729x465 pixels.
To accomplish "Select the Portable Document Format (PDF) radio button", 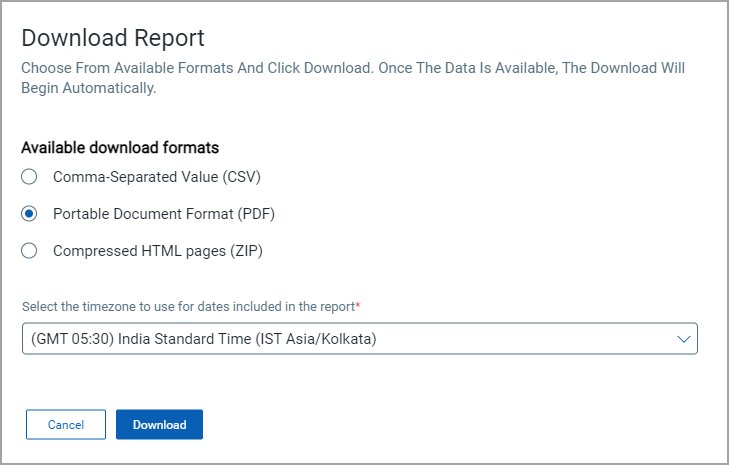I will pyautogui.click(x=29, y=214).
